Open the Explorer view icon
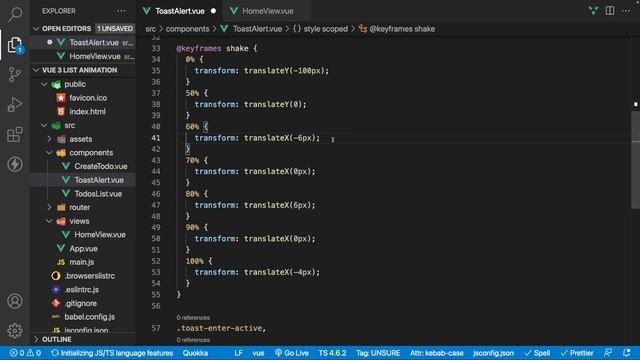The height and width of the screenshot is (360, 640). point(15,44)
